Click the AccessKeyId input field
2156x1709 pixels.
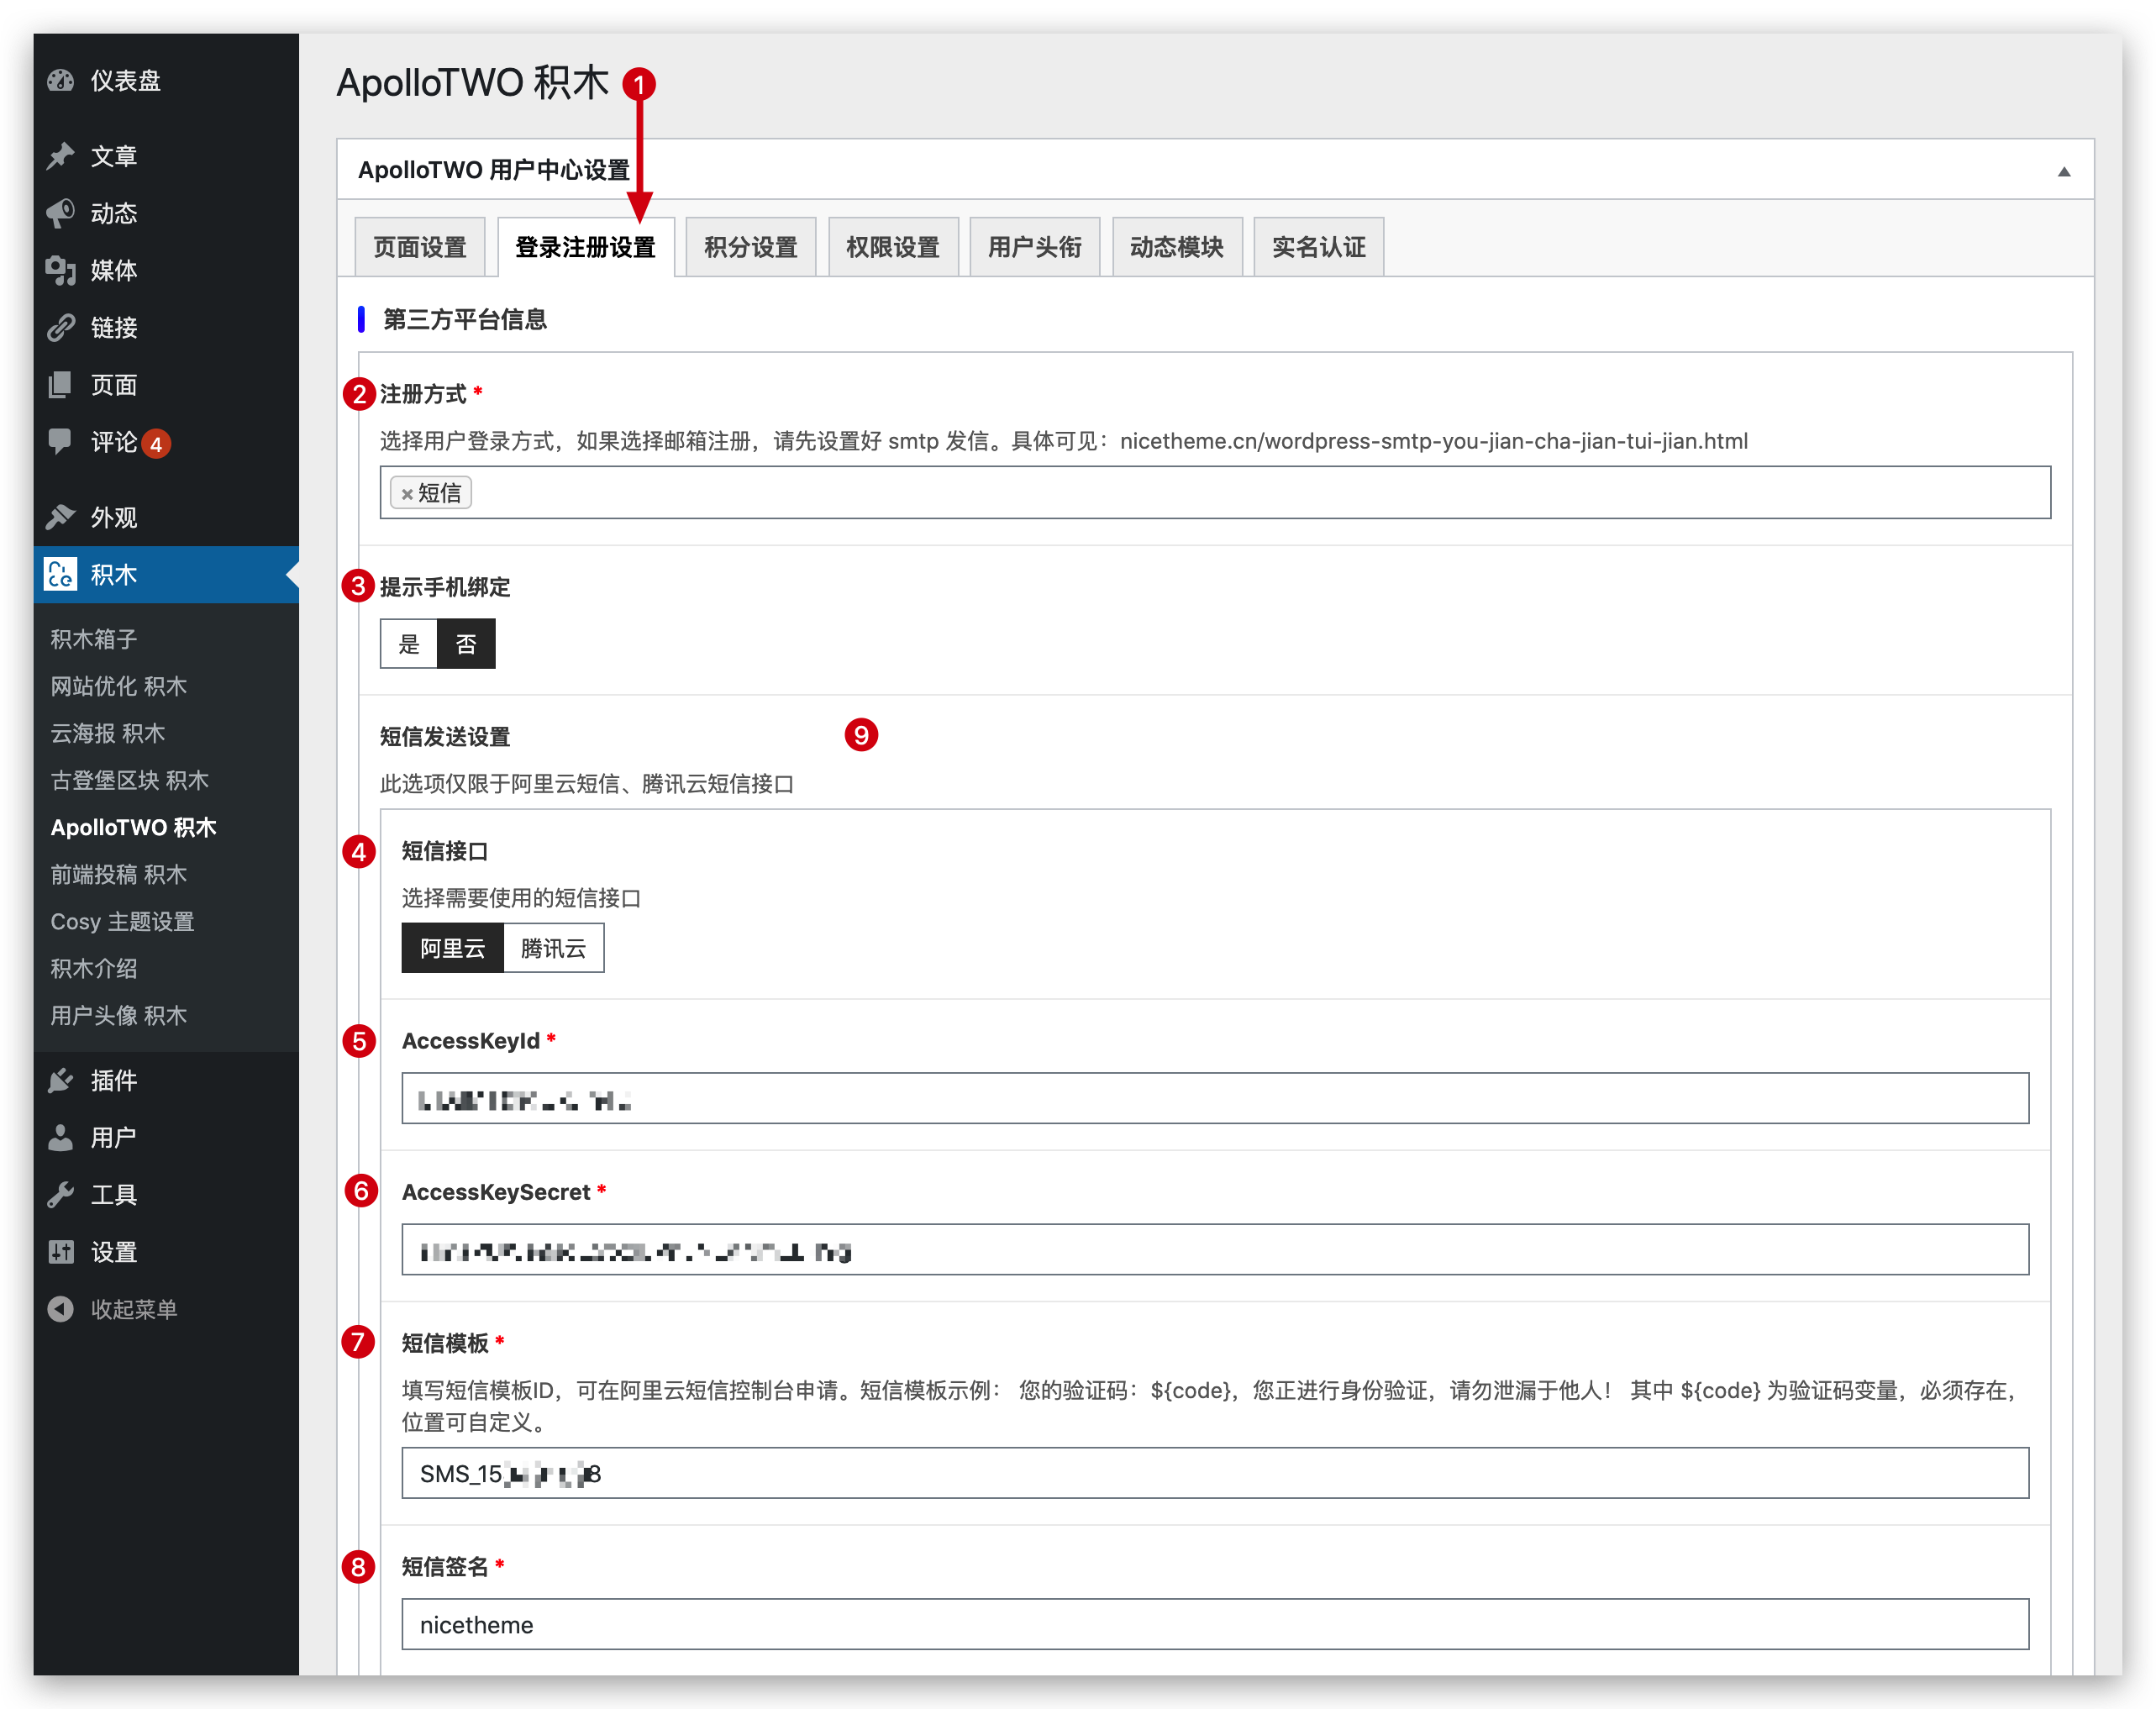click(x=1215, y=1098)
